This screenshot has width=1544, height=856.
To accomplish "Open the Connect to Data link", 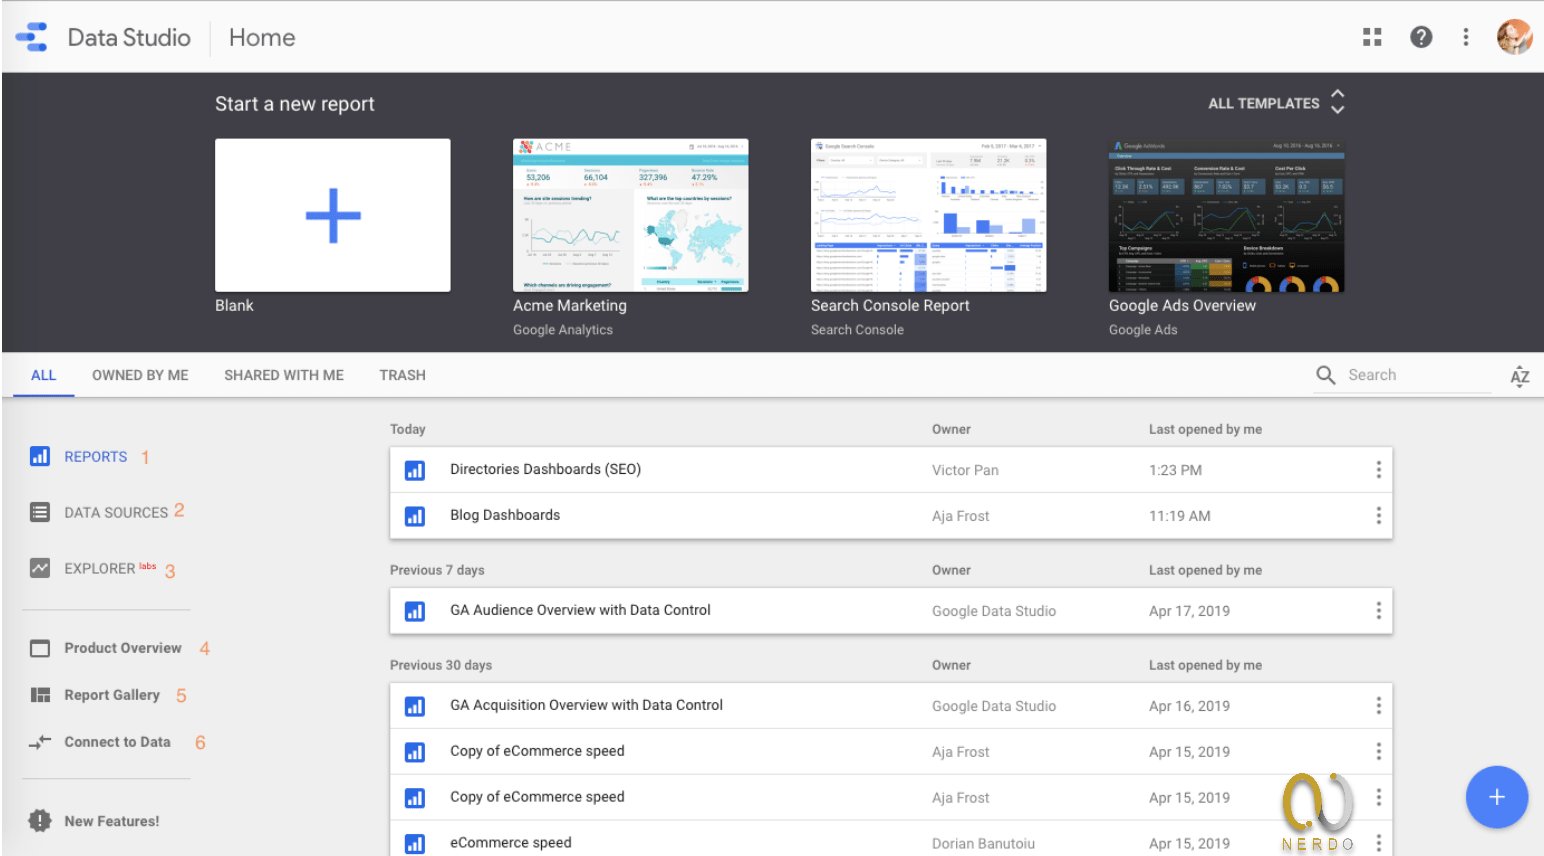I will point(117,742).
